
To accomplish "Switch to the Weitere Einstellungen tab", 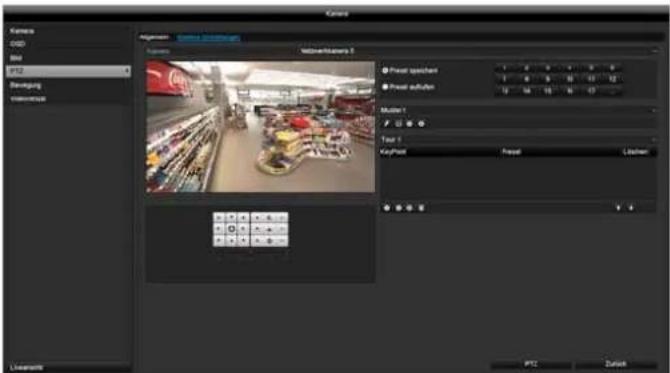I will 209,38.
